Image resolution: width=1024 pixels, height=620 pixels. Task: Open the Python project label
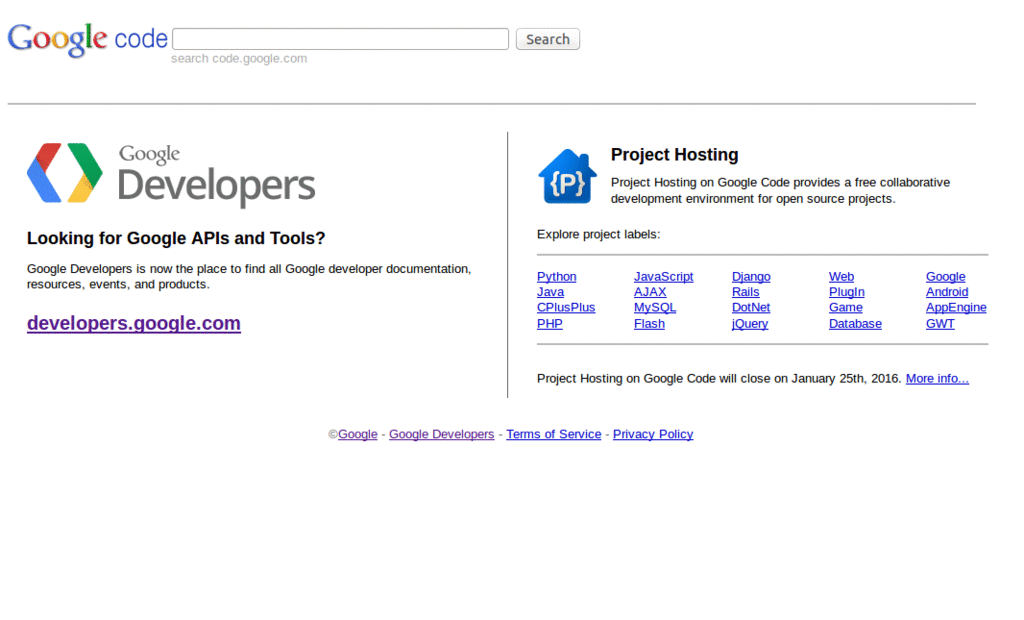[556, 276]
